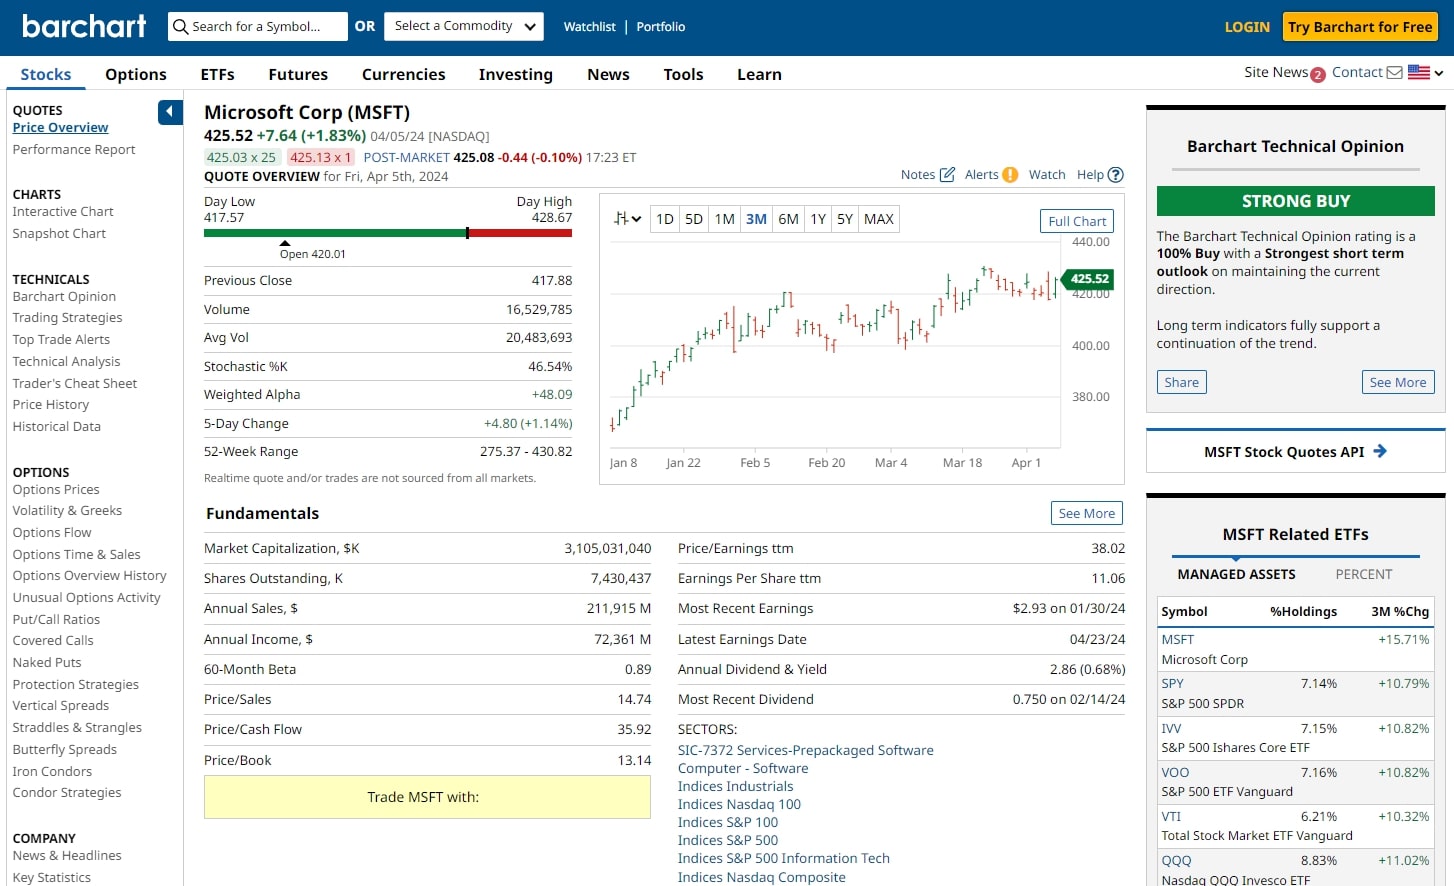The height and width of the screenshot is (886, 1454).
Task: Click SIC-7372 Services-Prepackaged Software link
Action: click(x=806, y=751)
